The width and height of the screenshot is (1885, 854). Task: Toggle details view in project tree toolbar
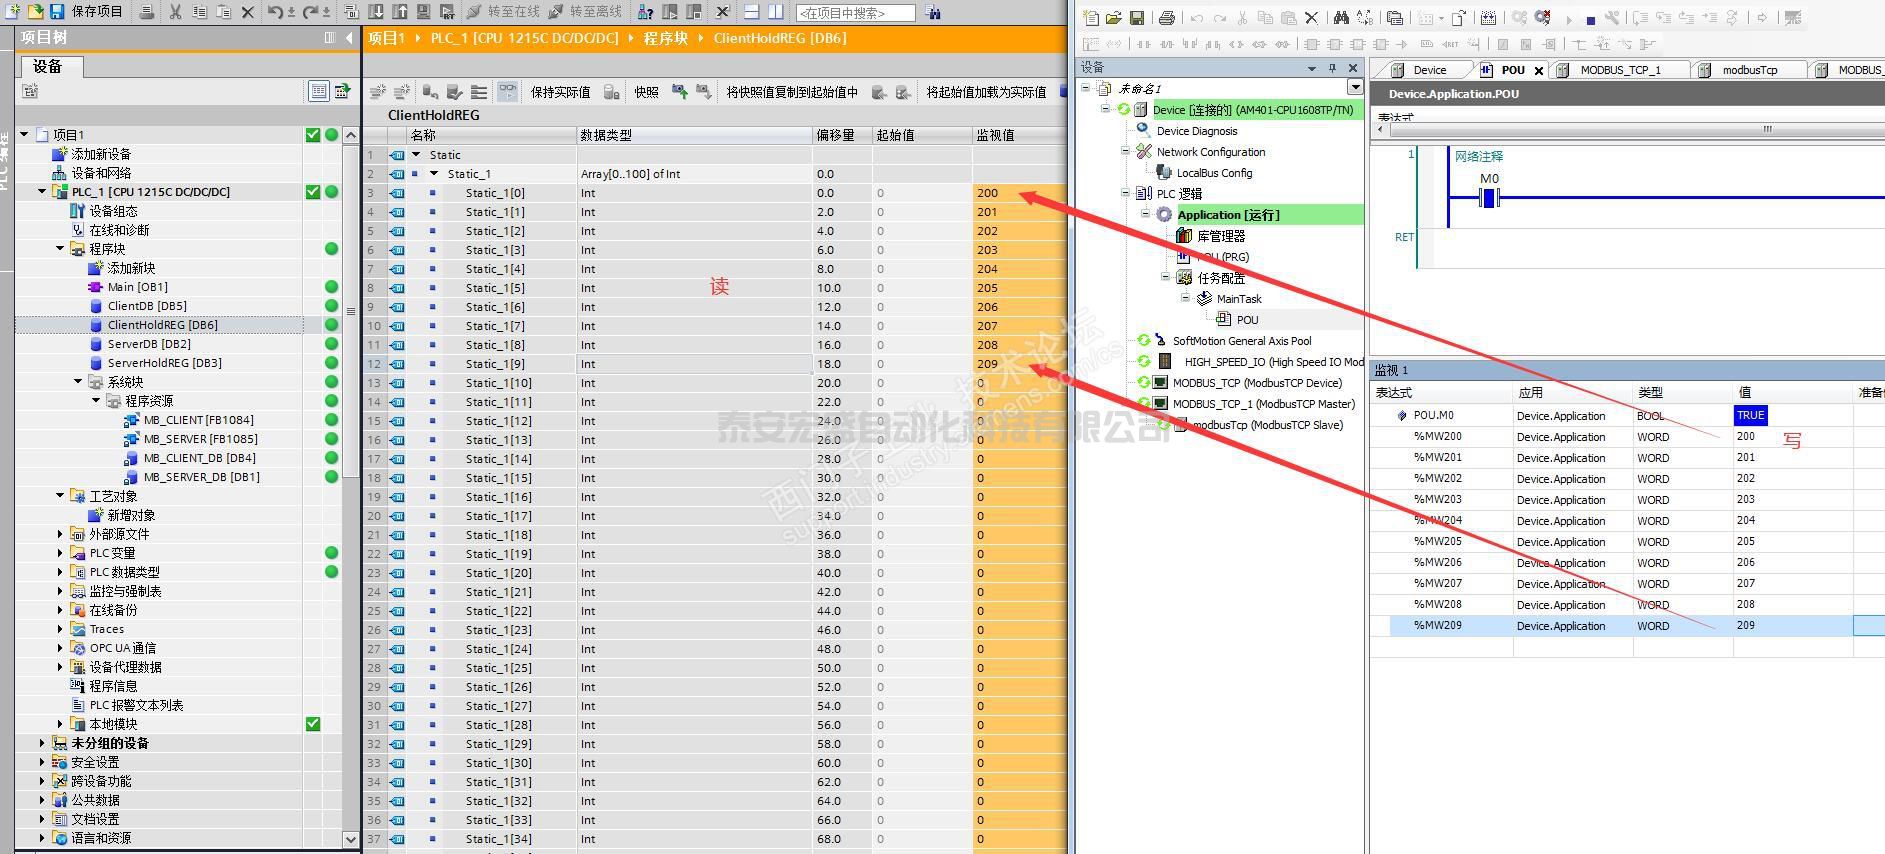[x=318, y=91]
